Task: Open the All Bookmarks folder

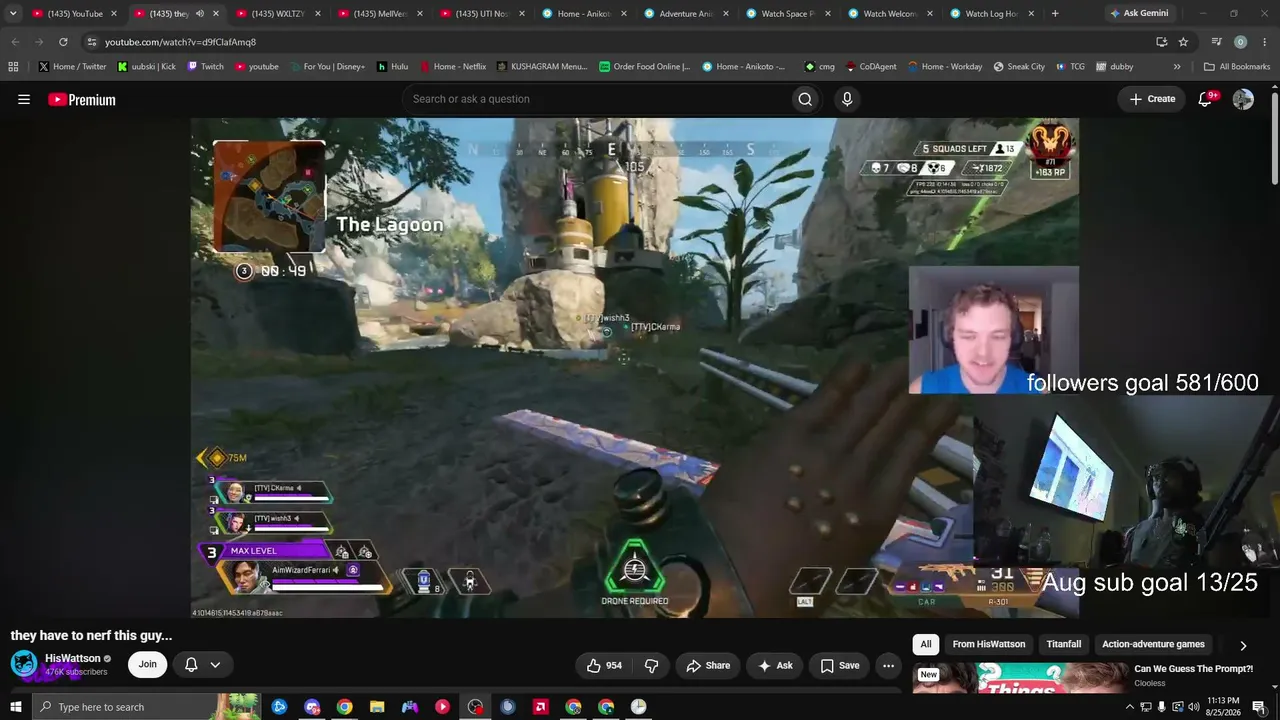Action: coord(1237,67)
